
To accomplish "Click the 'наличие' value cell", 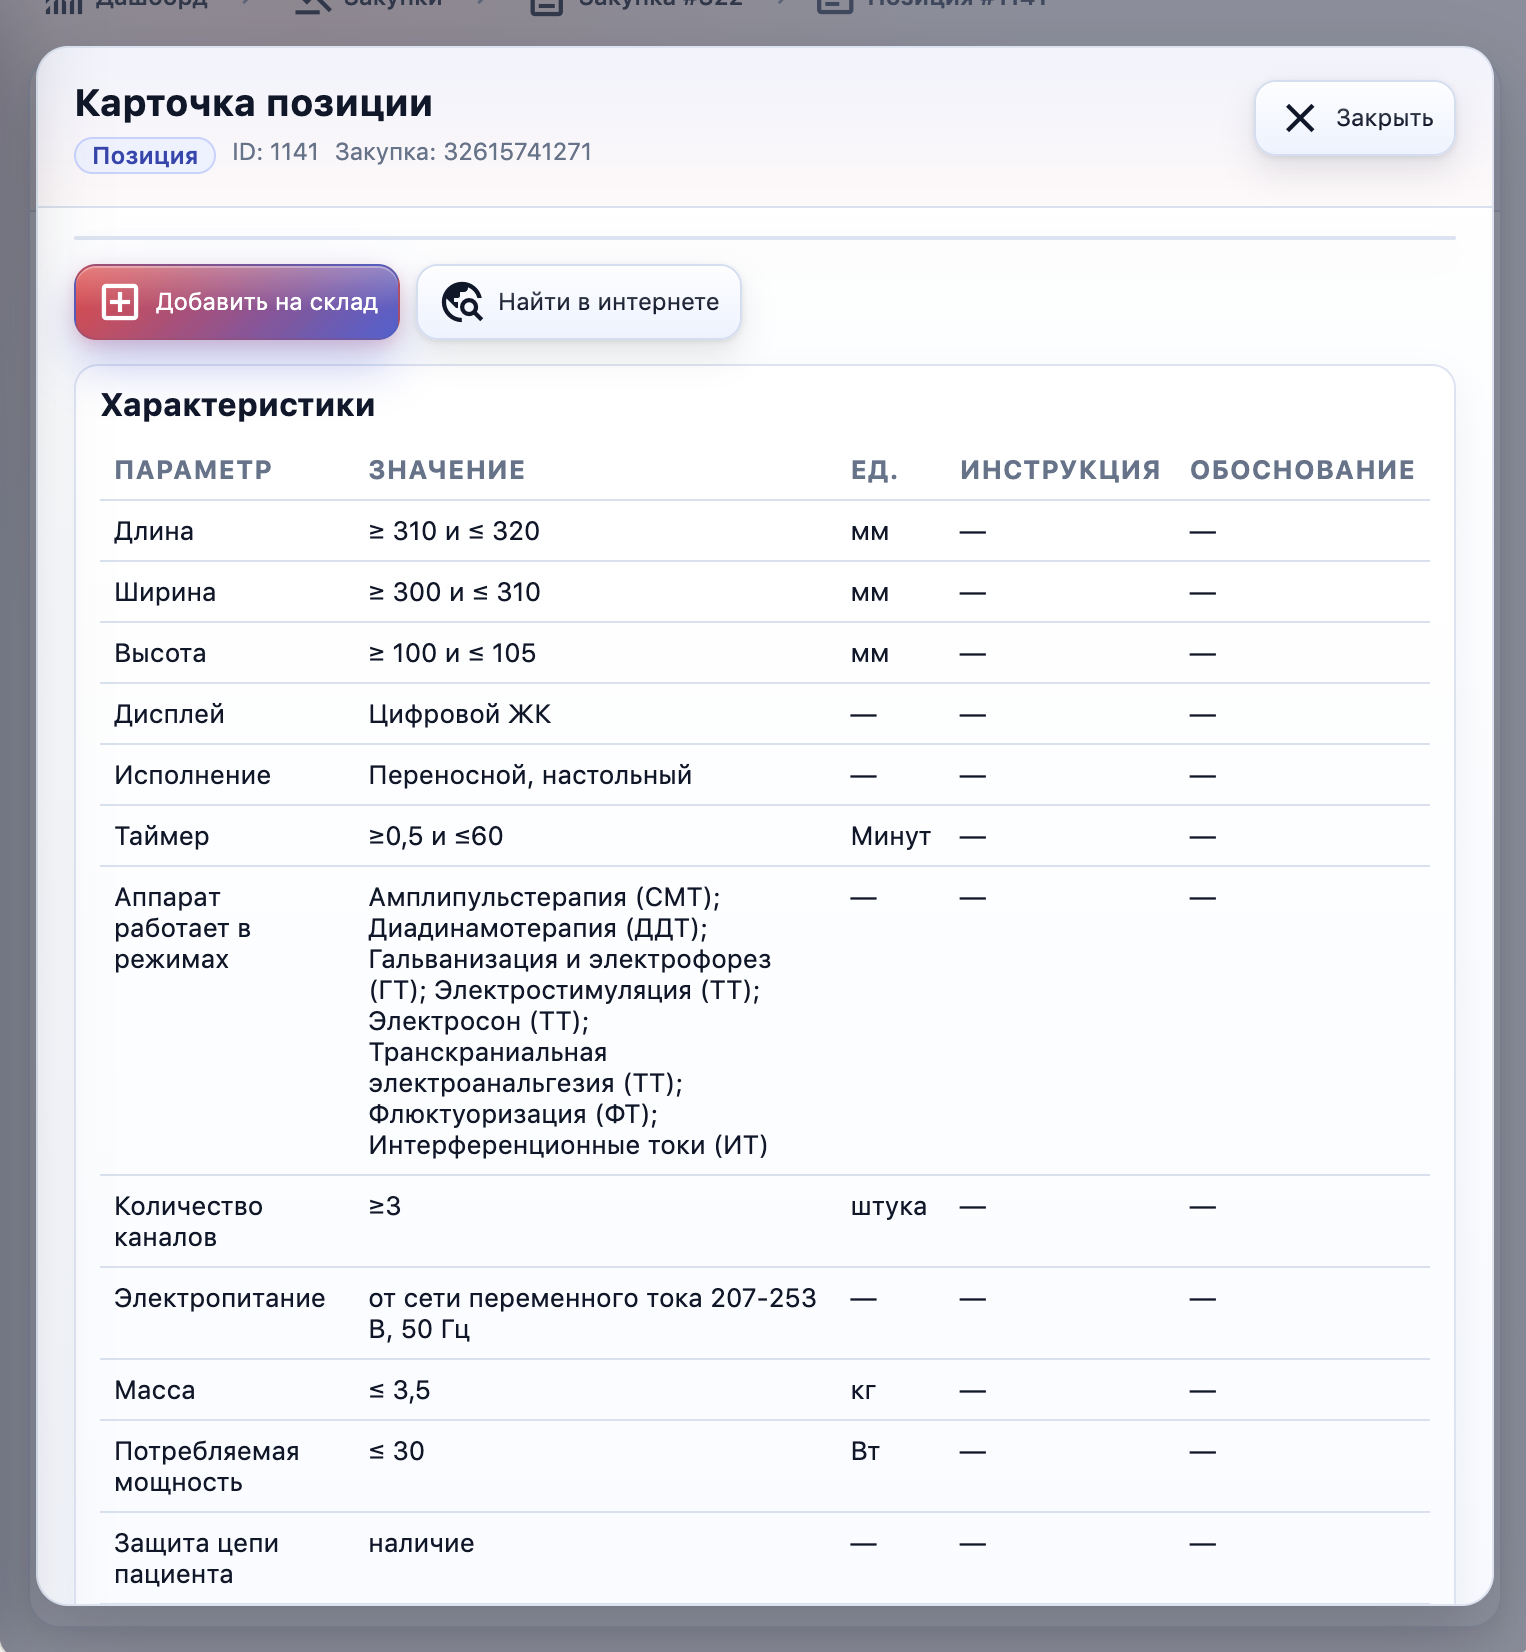I will click(x=421, y=1543).
